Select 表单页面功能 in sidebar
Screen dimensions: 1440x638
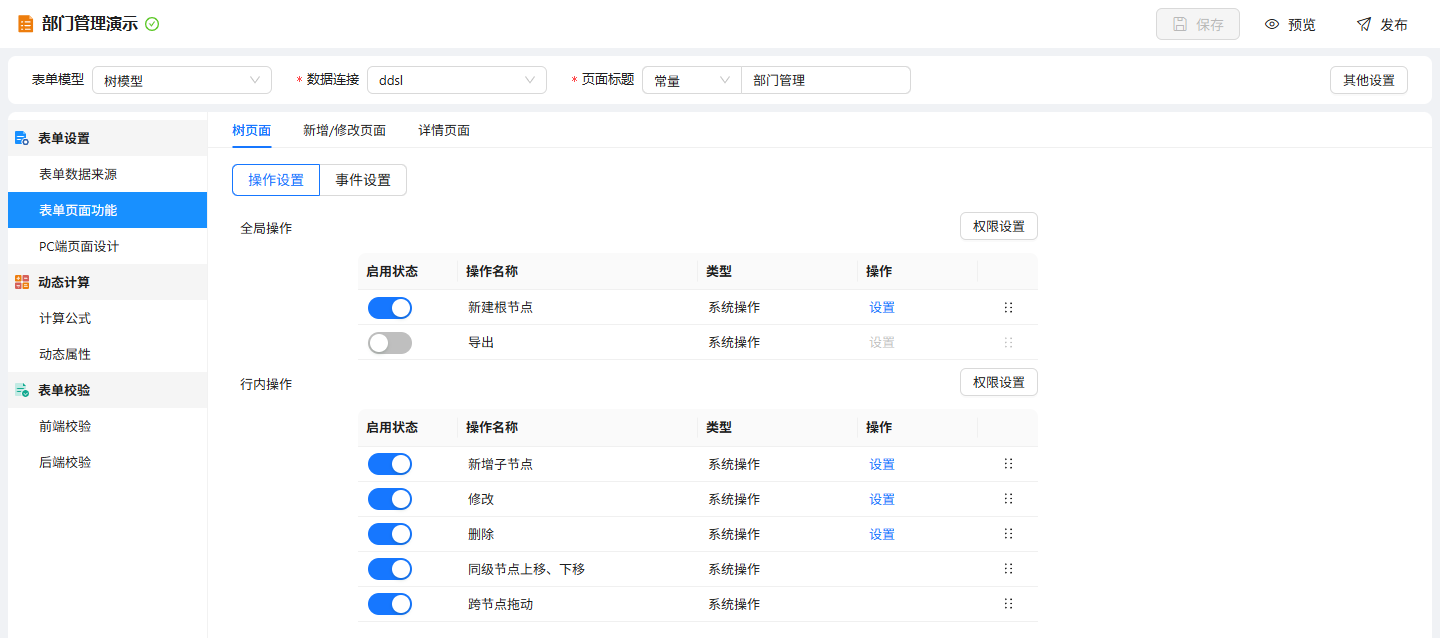tap(108, 210)
